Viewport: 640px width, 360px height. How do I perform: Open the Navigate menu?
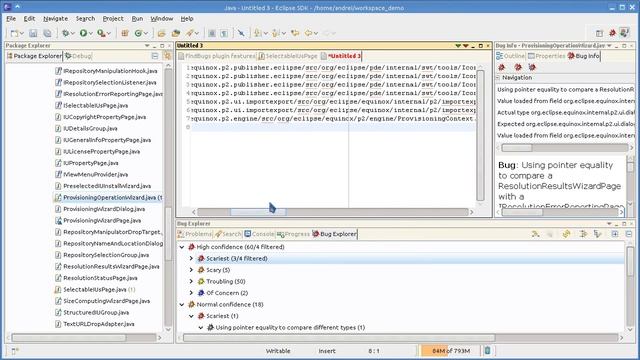click(56, 19)
